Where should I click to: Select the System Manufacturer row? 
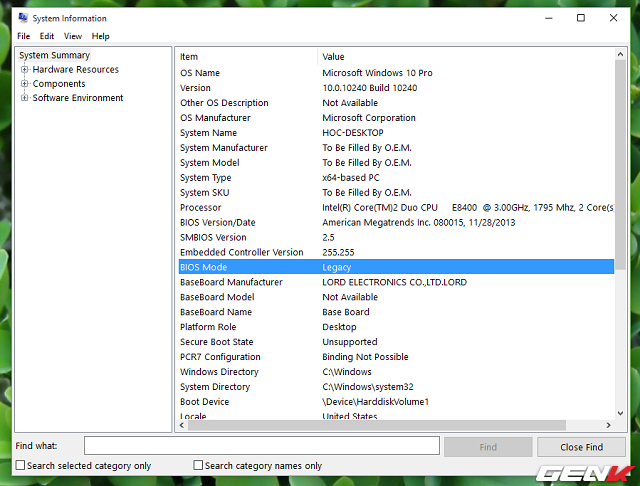click(396, 148)
